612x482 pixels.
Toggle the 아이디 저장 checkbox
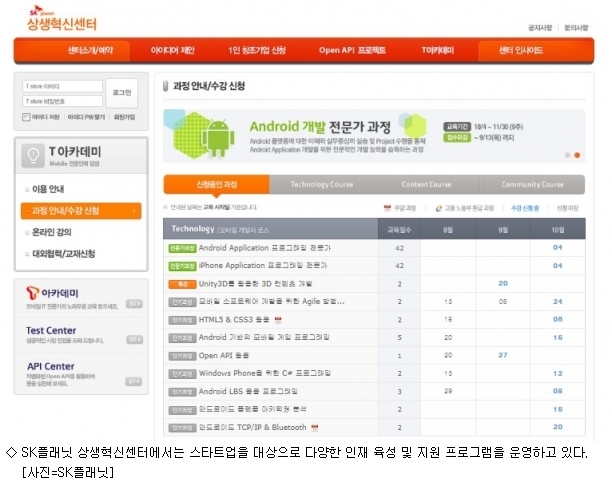(26, 117)
